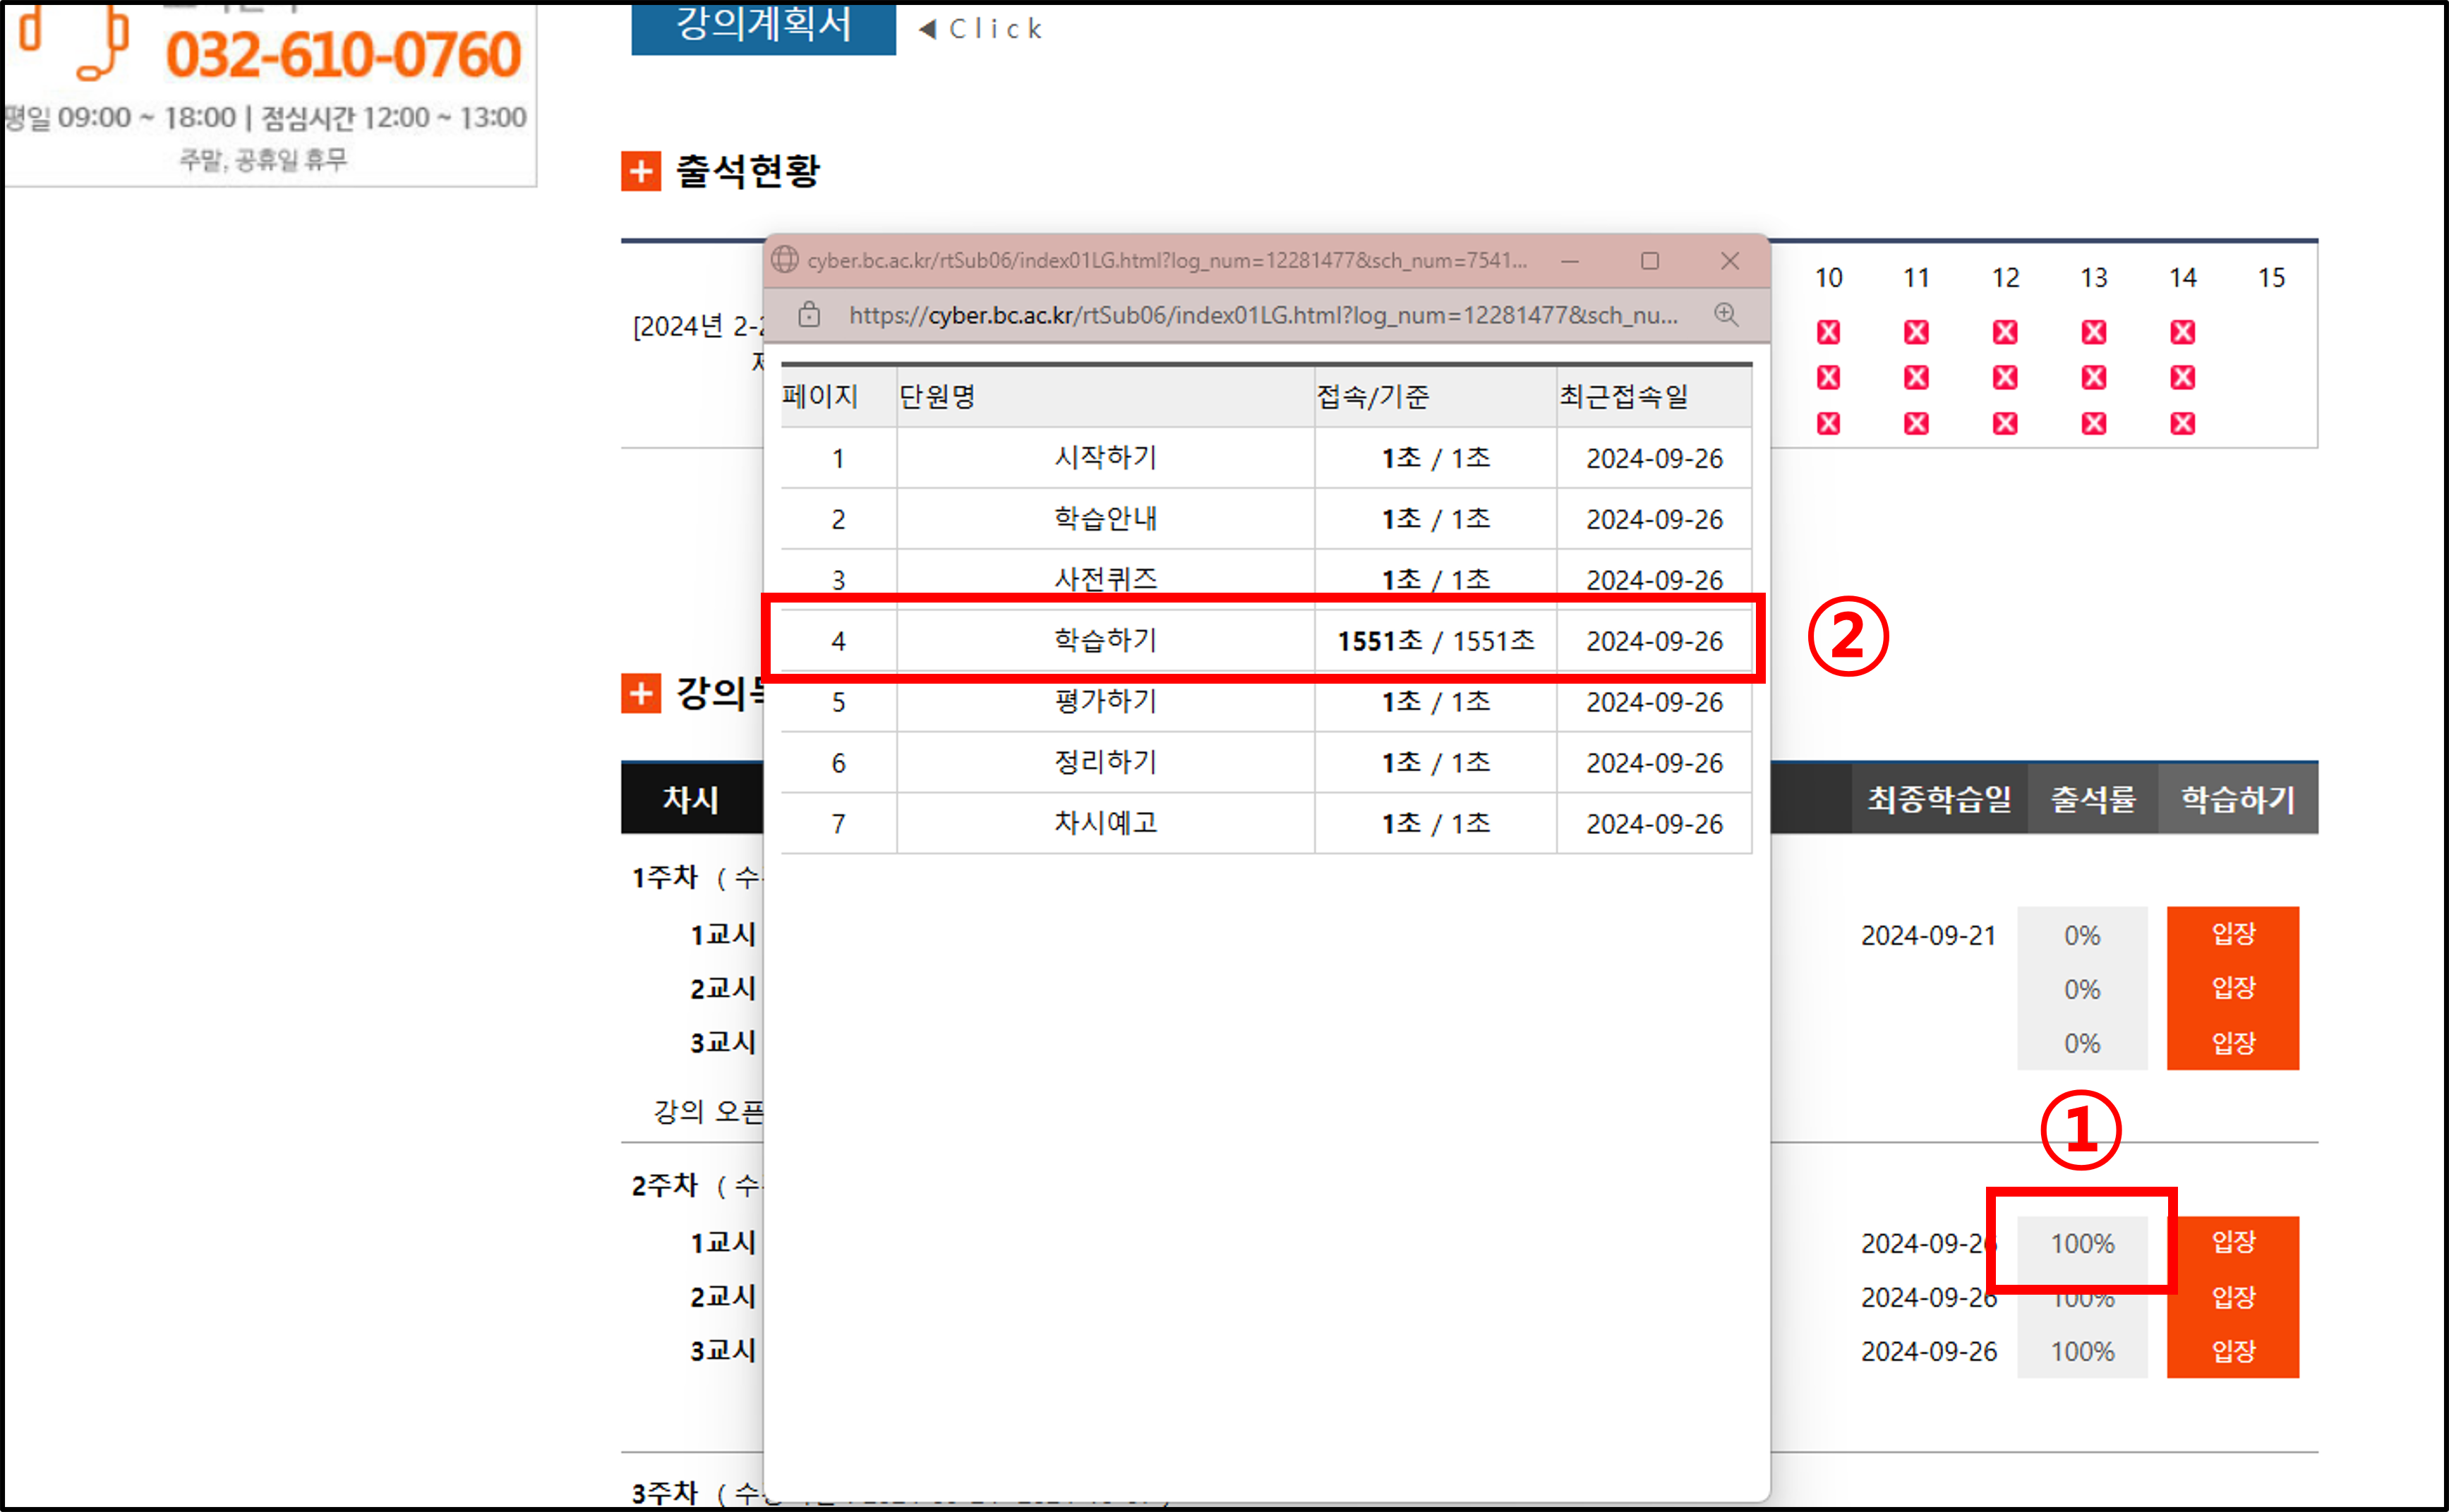Click top X attendance mark under week 12
2449x1512 pixels.
point(2005,332)
